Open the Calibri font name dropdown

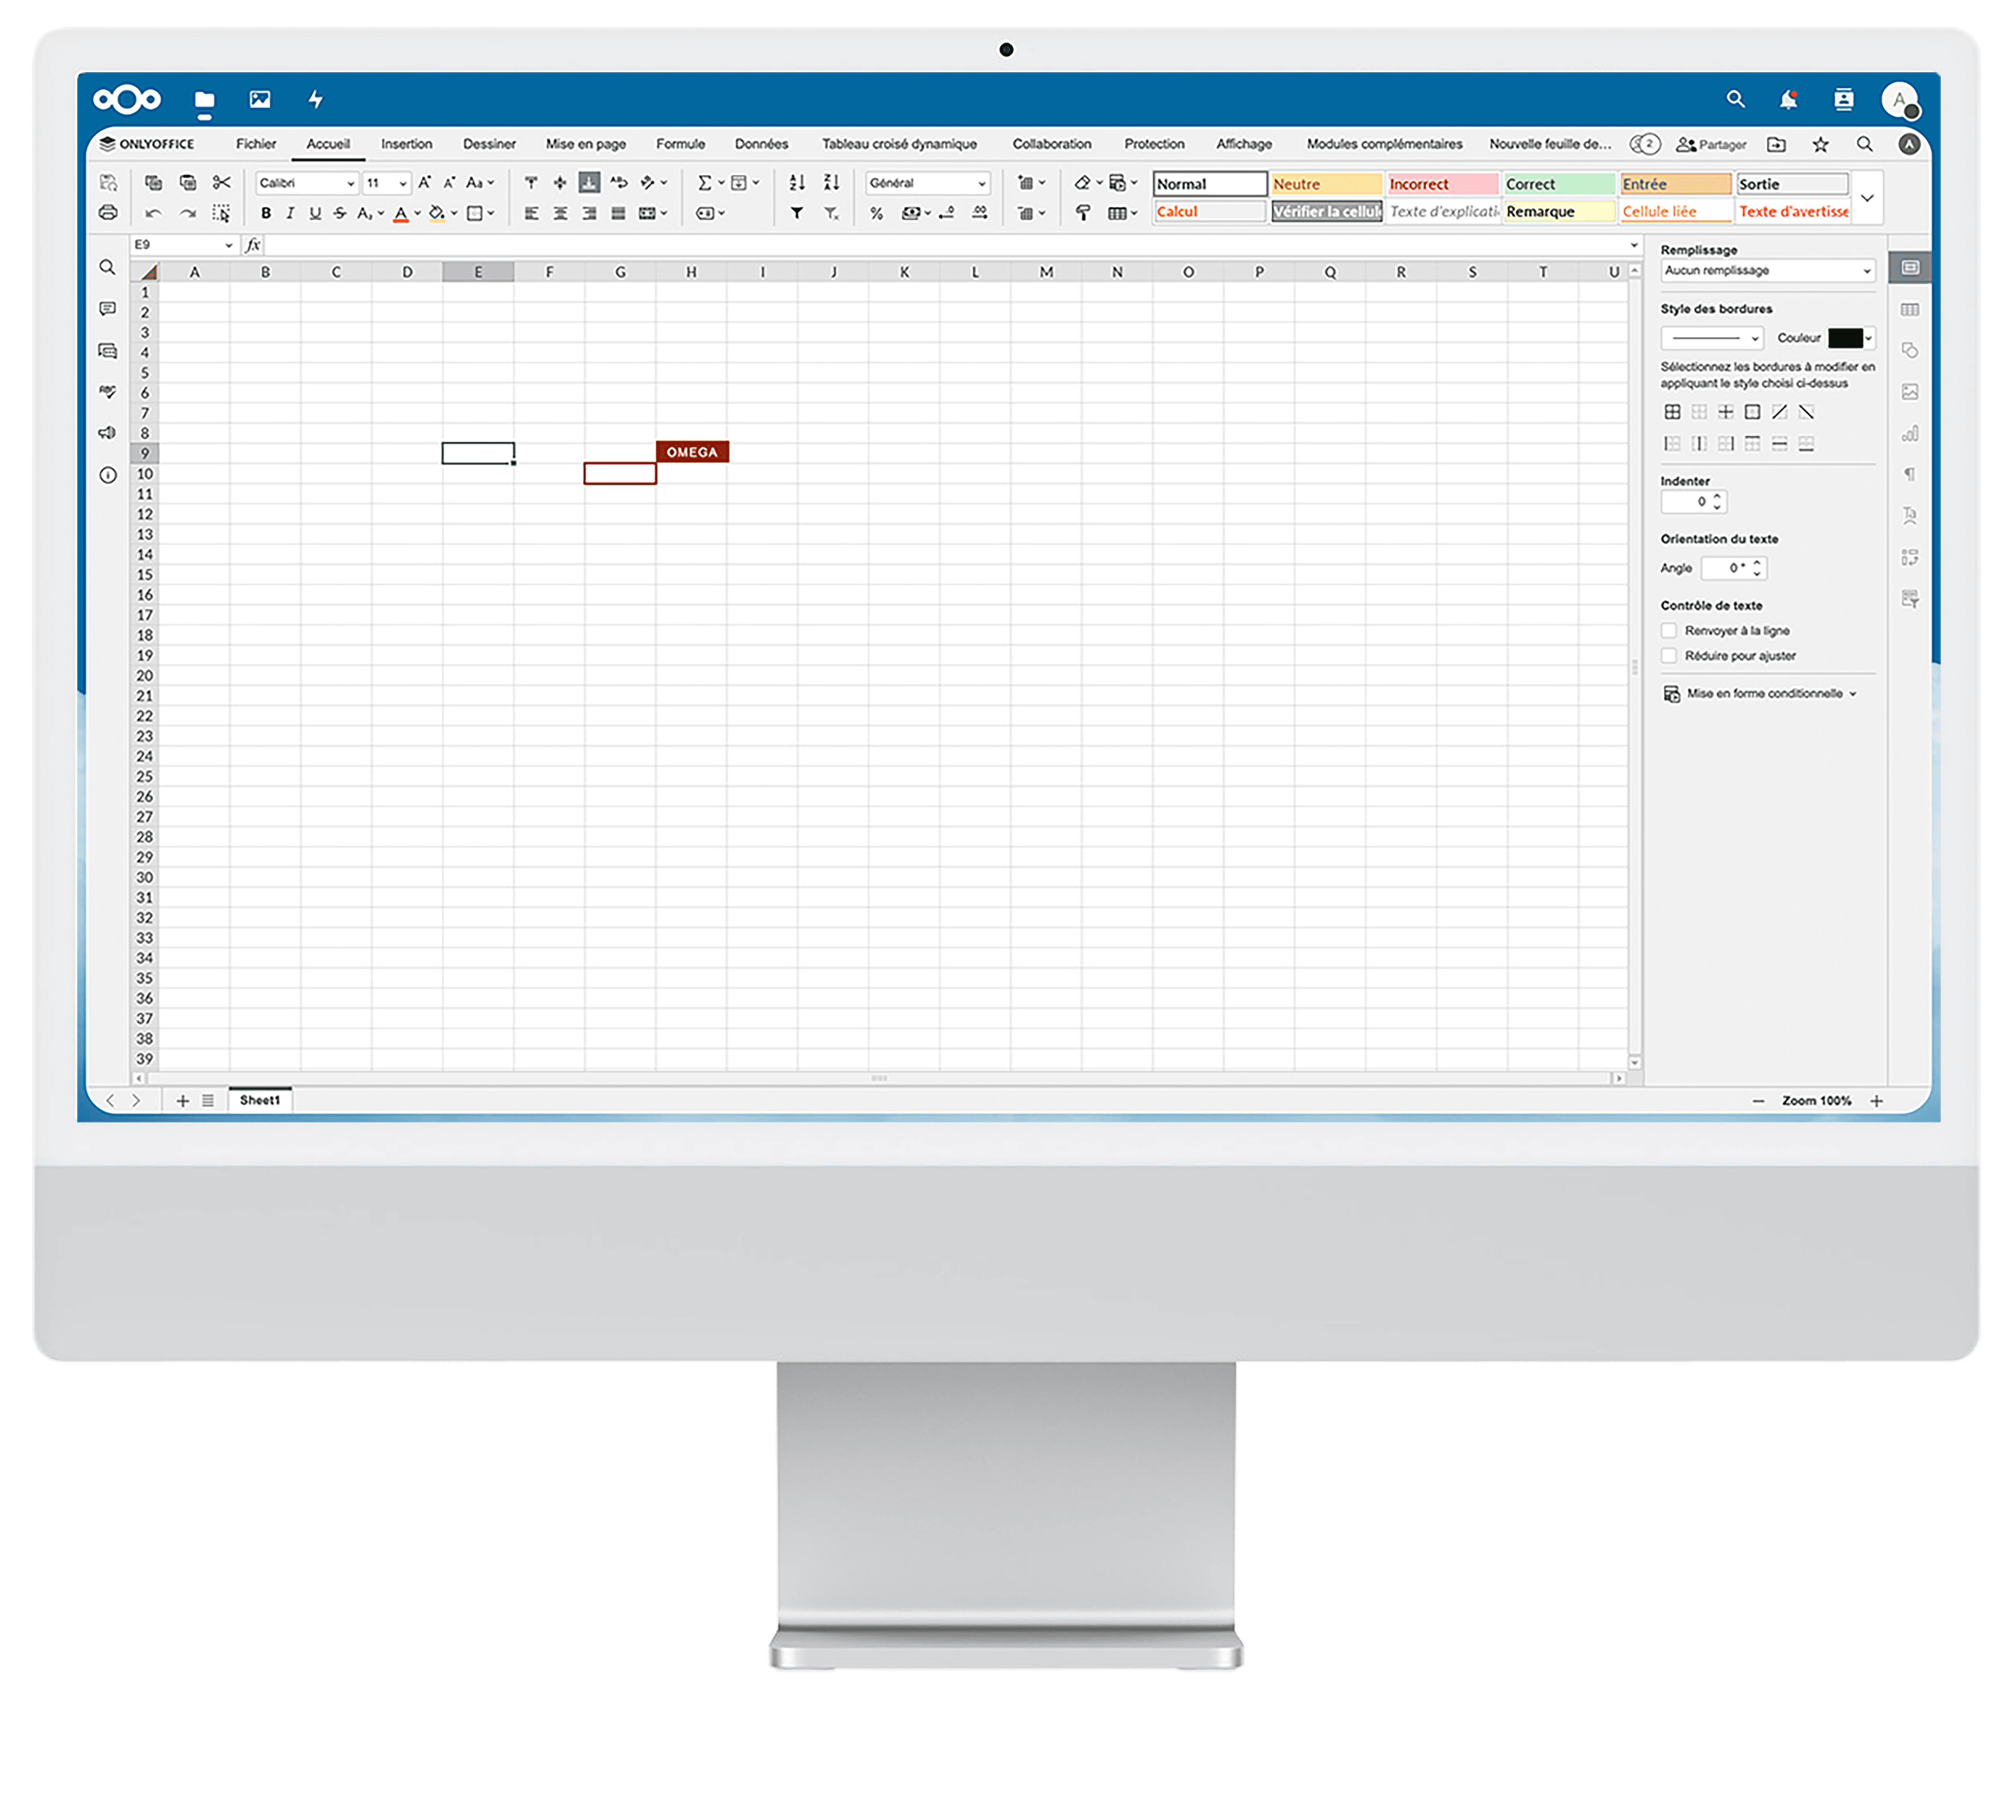pyautogui.click(x=307, y=183)
